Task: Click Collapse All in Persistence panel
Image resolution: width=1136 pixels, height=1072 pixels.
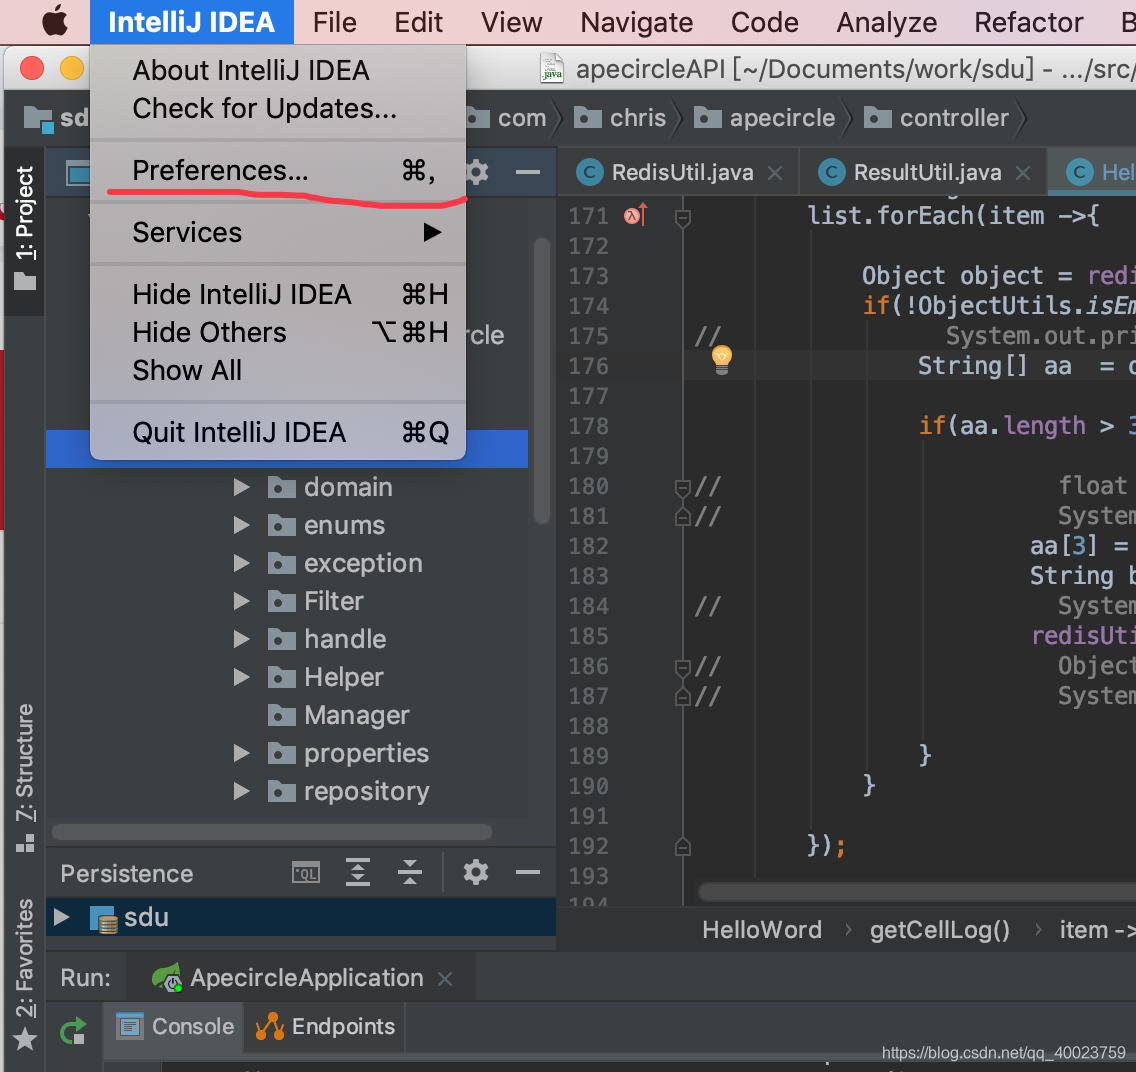Action: coord(410,872)
